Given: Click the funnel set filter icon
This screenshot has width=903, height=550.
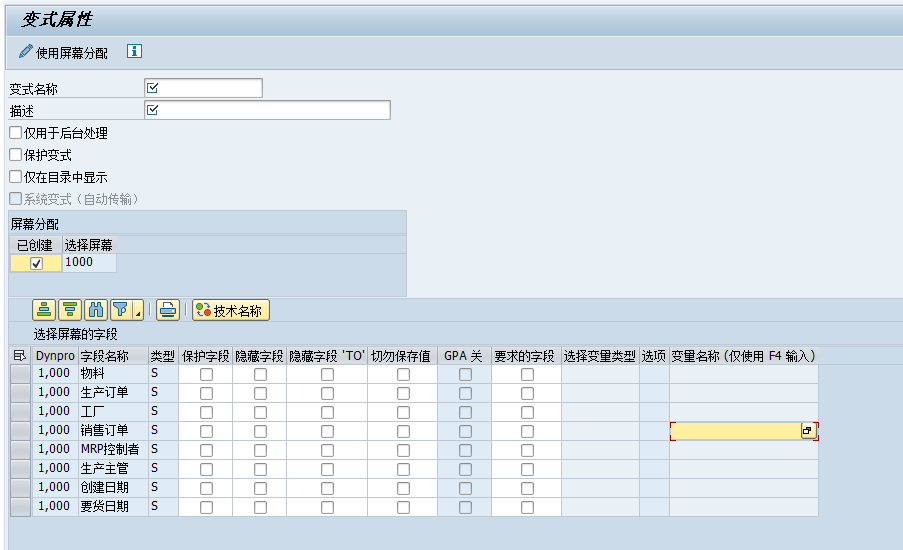Looking at the screenshot, I should point(120,310).
